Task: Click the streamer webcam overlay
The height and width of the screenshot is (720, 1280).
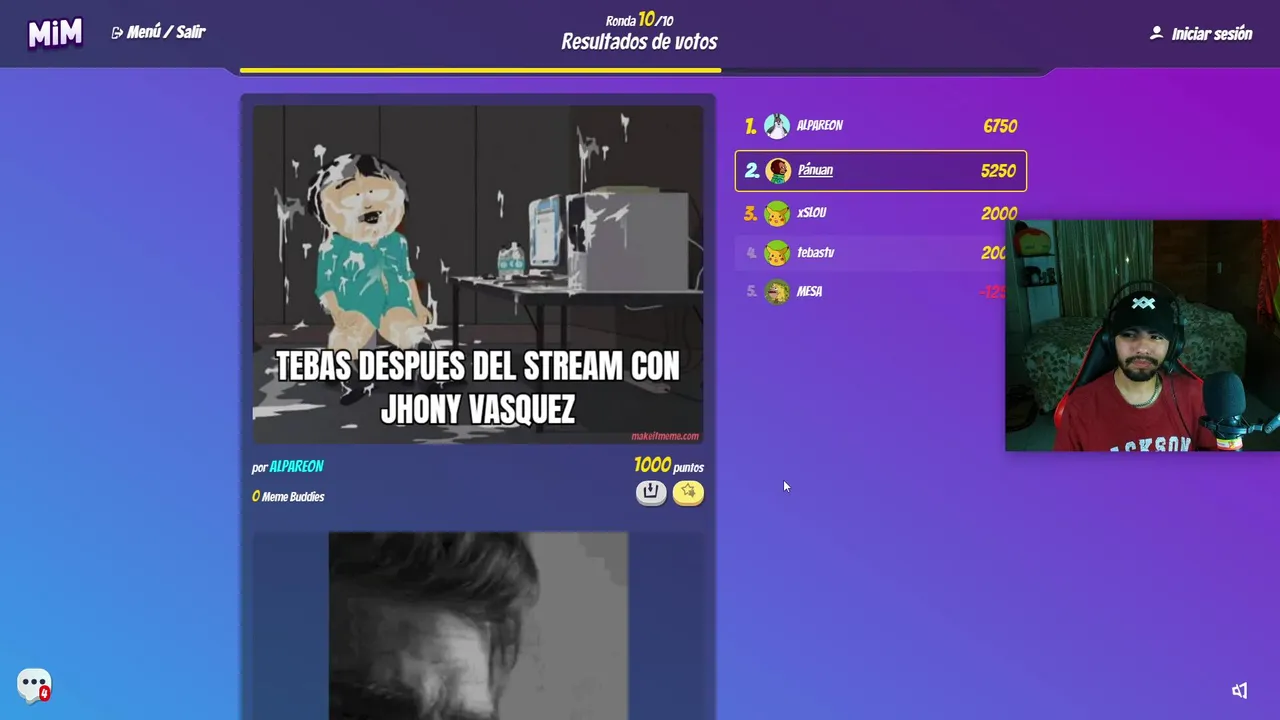Action: (x=1142, y=335)
